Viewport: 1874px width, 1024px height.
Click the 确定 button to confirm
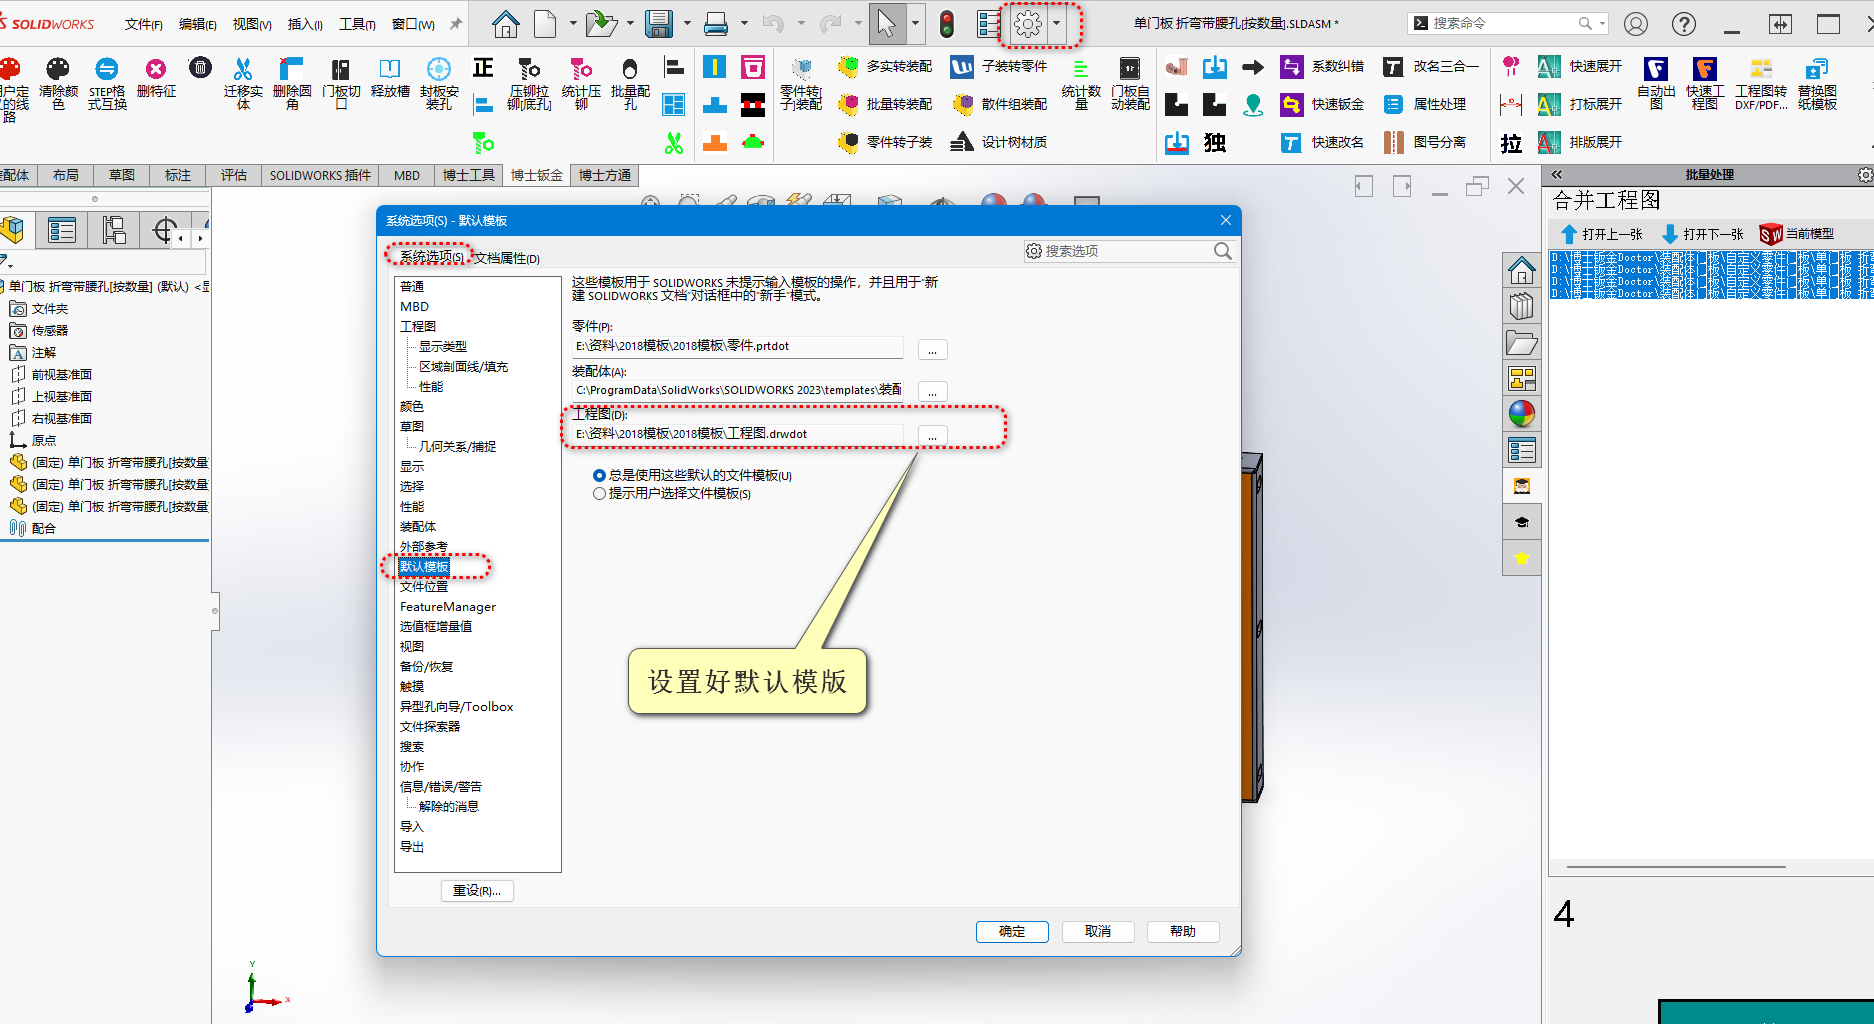tap(1011, 931)
